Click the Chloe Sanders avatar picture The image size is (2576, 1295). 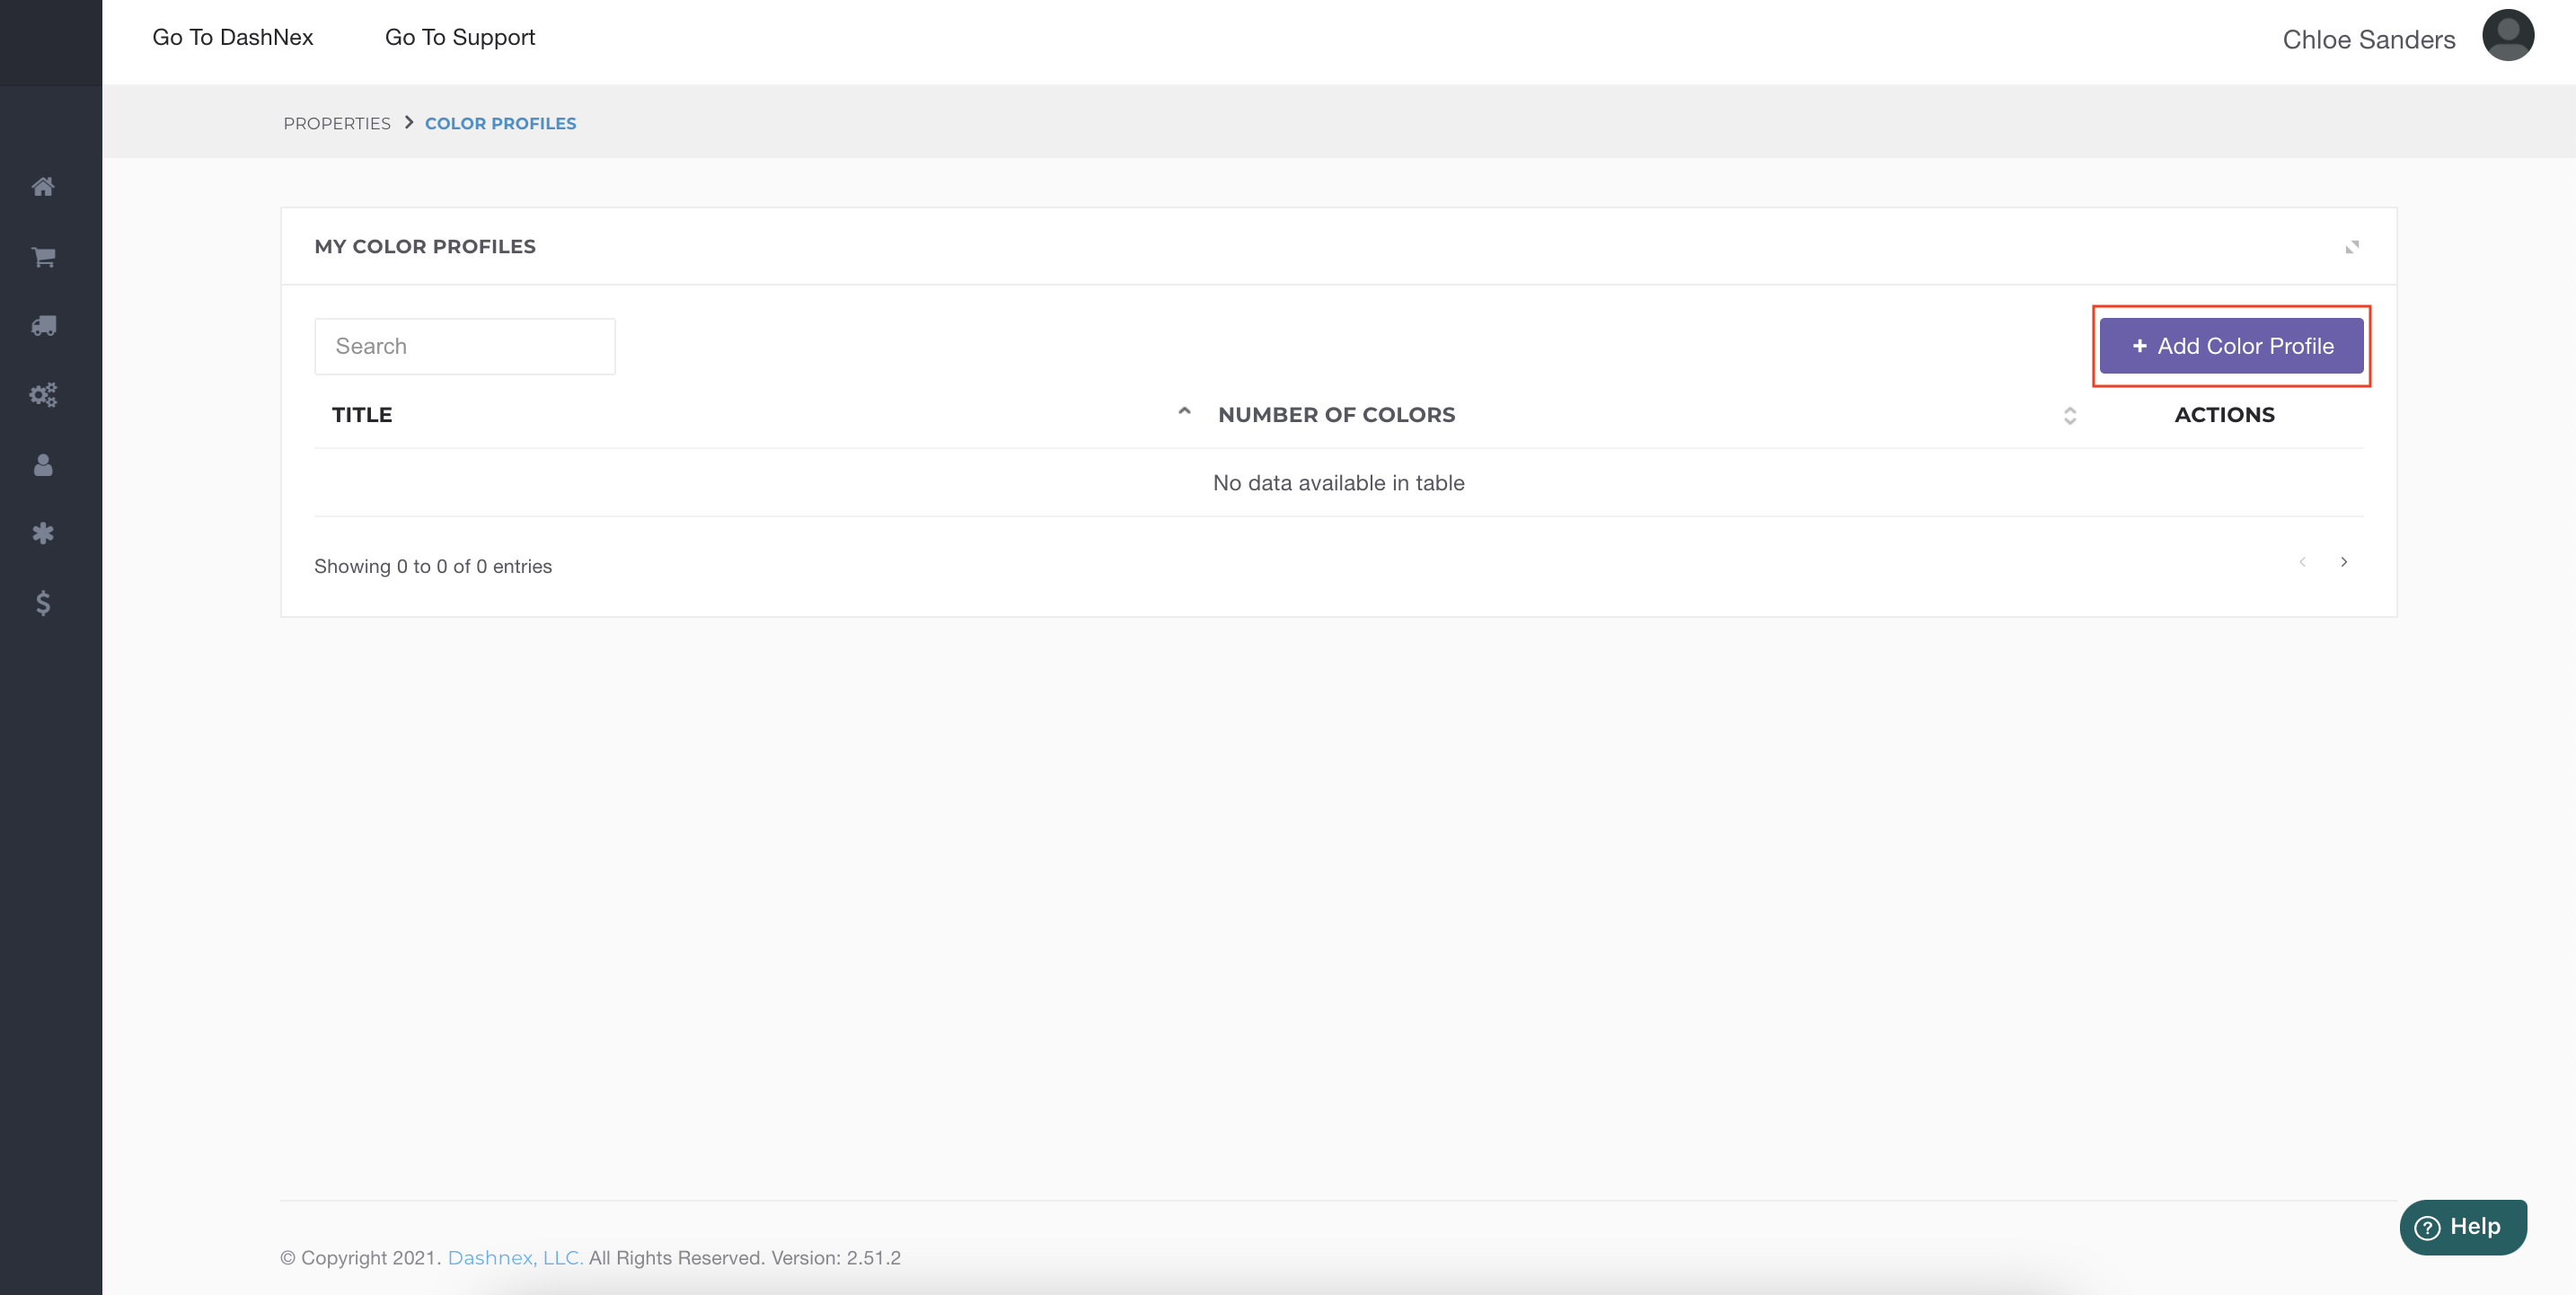[2506, 36]
